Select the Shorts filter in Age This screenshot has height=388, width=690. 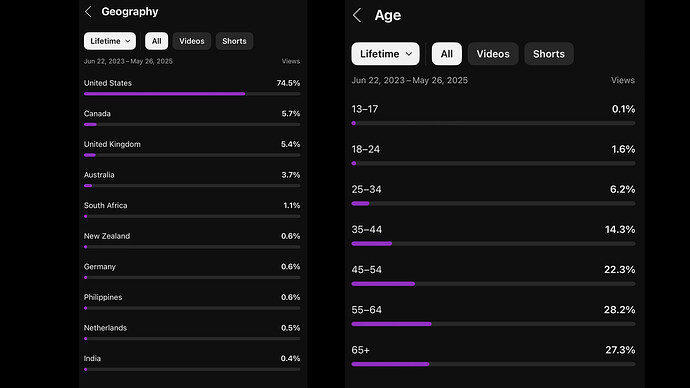point(549,54)
